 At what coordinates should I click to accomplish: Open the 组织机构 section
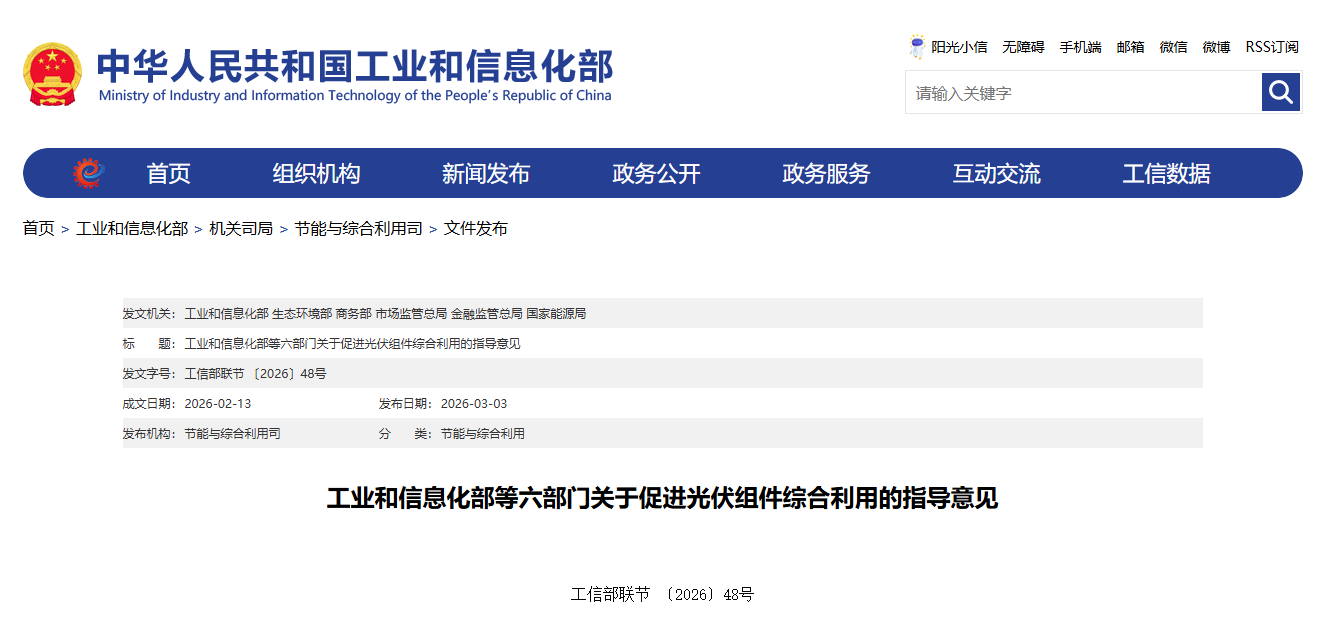click(x=318, y=172)
